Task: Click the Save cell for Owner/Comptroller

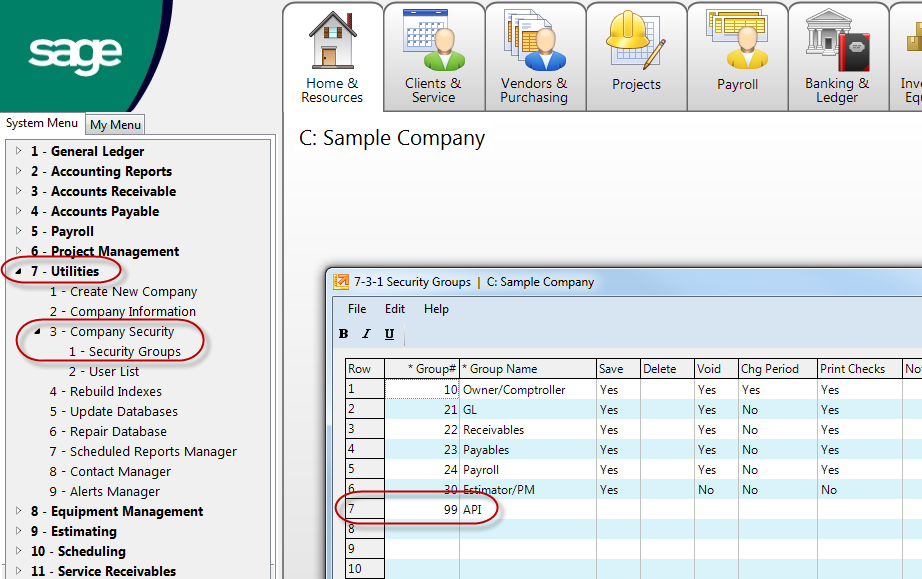Action: (x=617, y=390)
